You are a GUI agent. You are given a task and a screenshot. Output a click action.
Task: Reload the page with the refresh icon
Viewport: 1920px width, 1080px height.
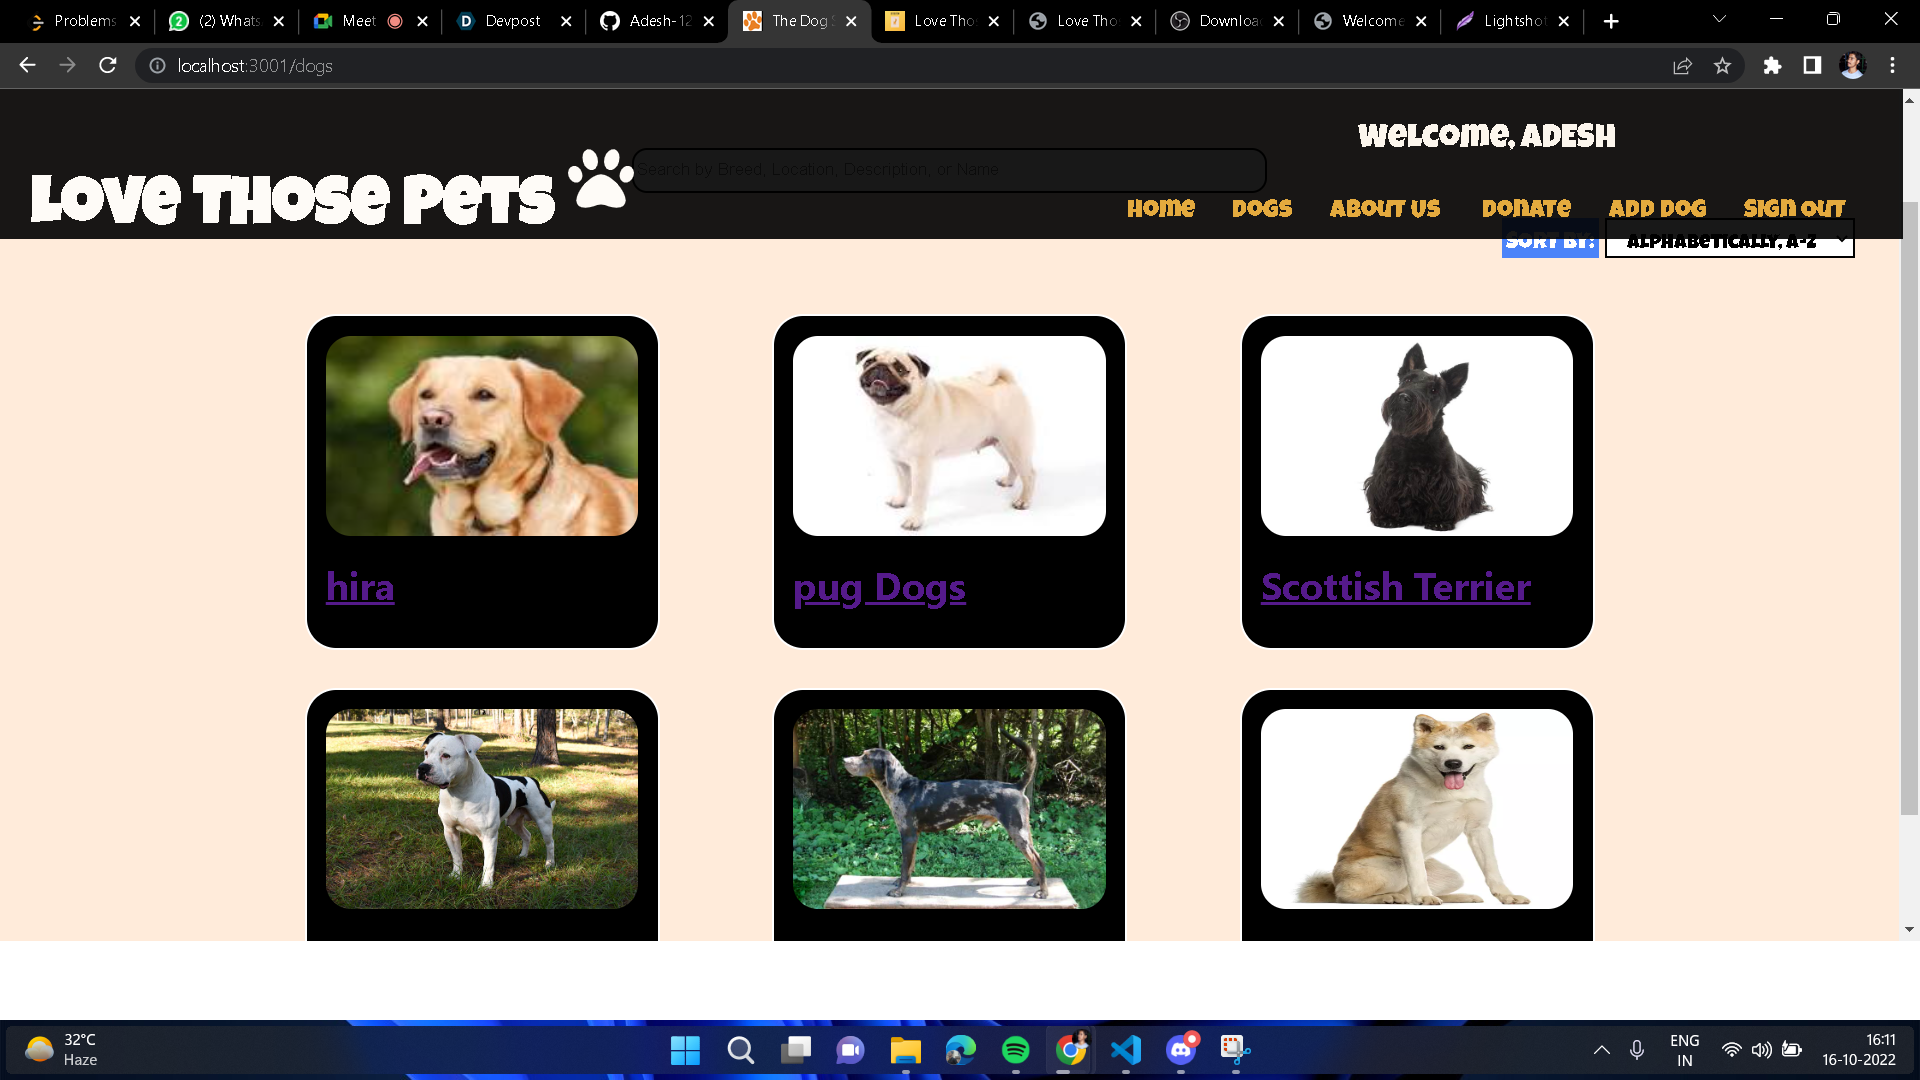tap(108, 66)
